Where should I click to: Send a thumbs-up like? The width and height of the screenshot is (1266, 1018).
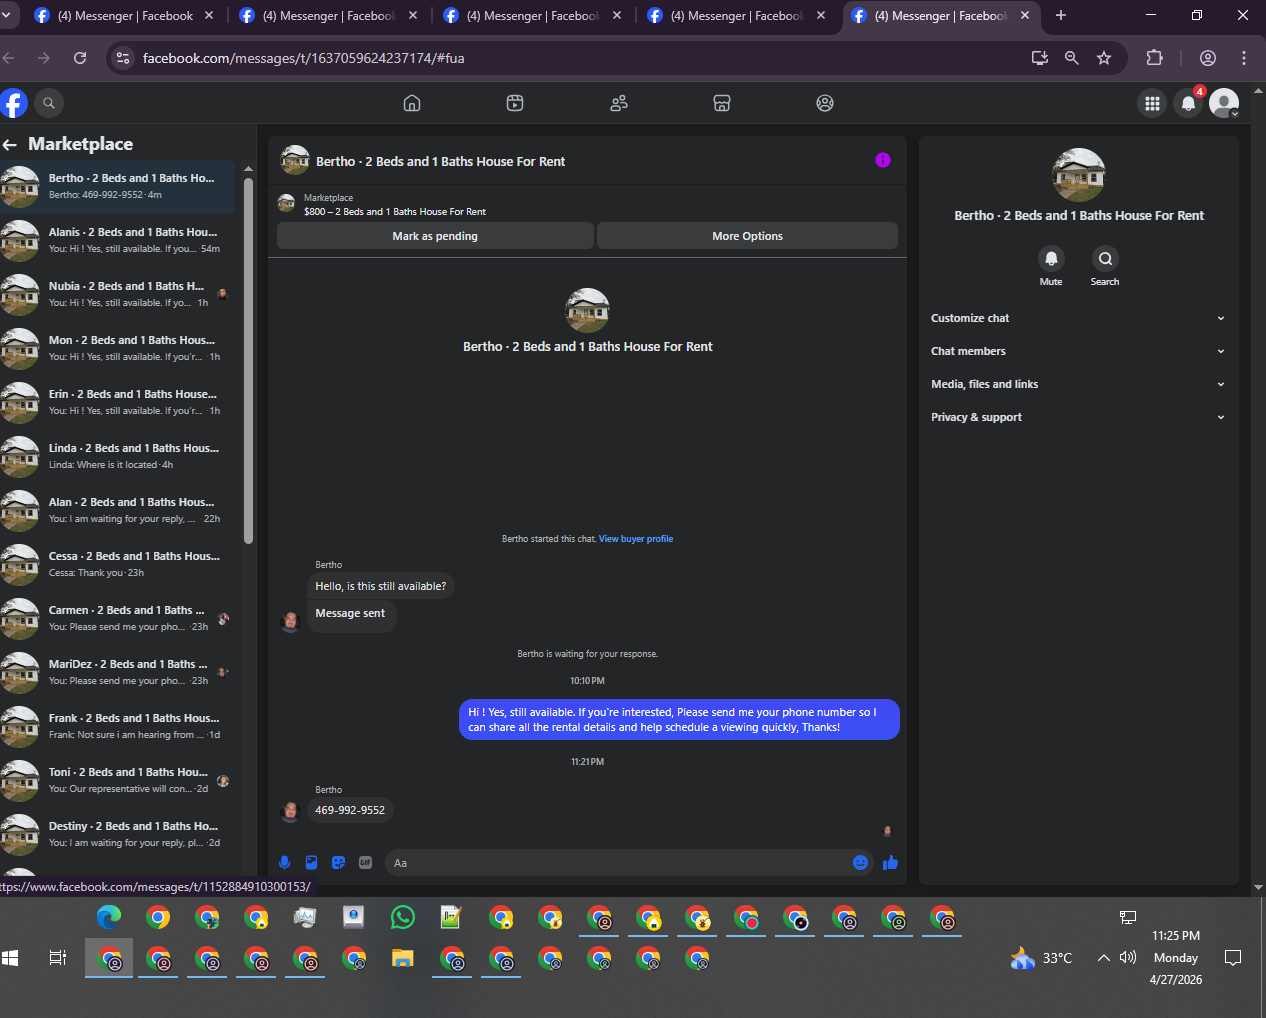[890, 862]
